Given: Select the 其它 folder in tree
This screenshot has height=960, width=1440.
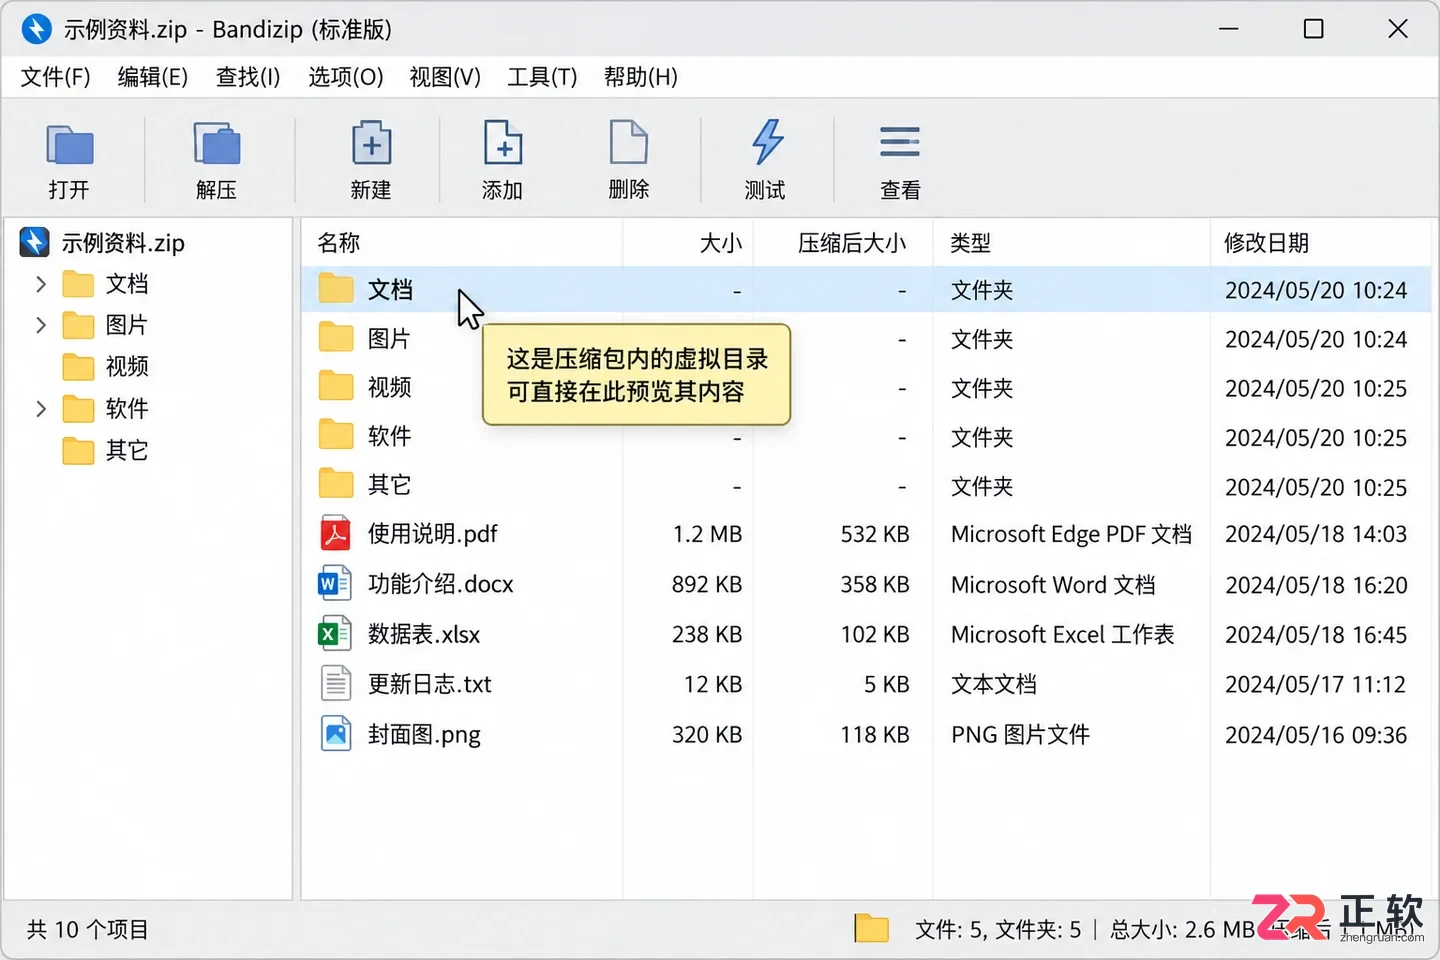Looking at the screenshot, I should (106, 450).
